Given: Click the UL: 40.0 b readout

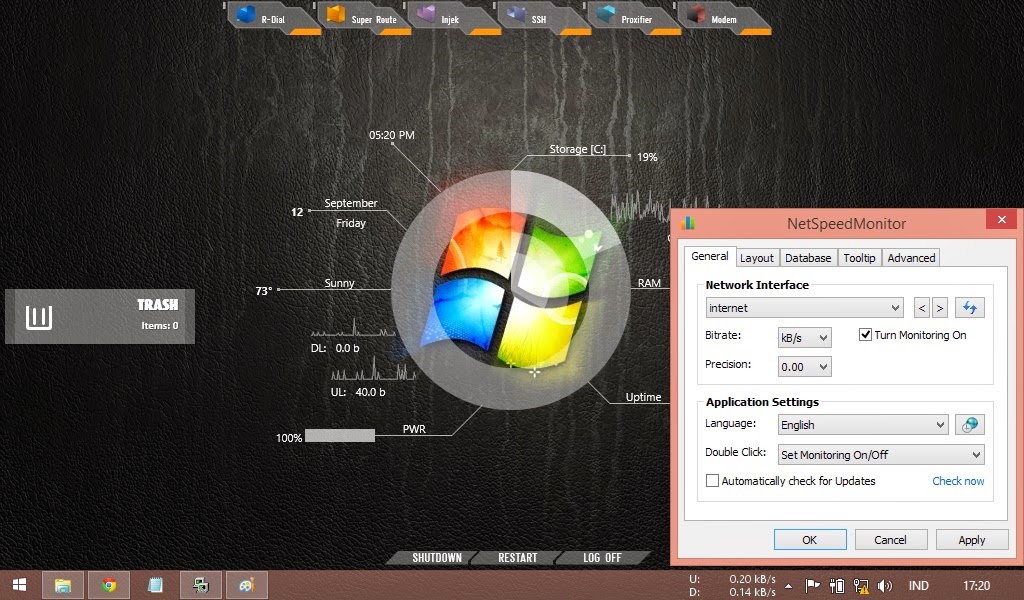Looking at the screenshot, I should [x=358, y=392].
